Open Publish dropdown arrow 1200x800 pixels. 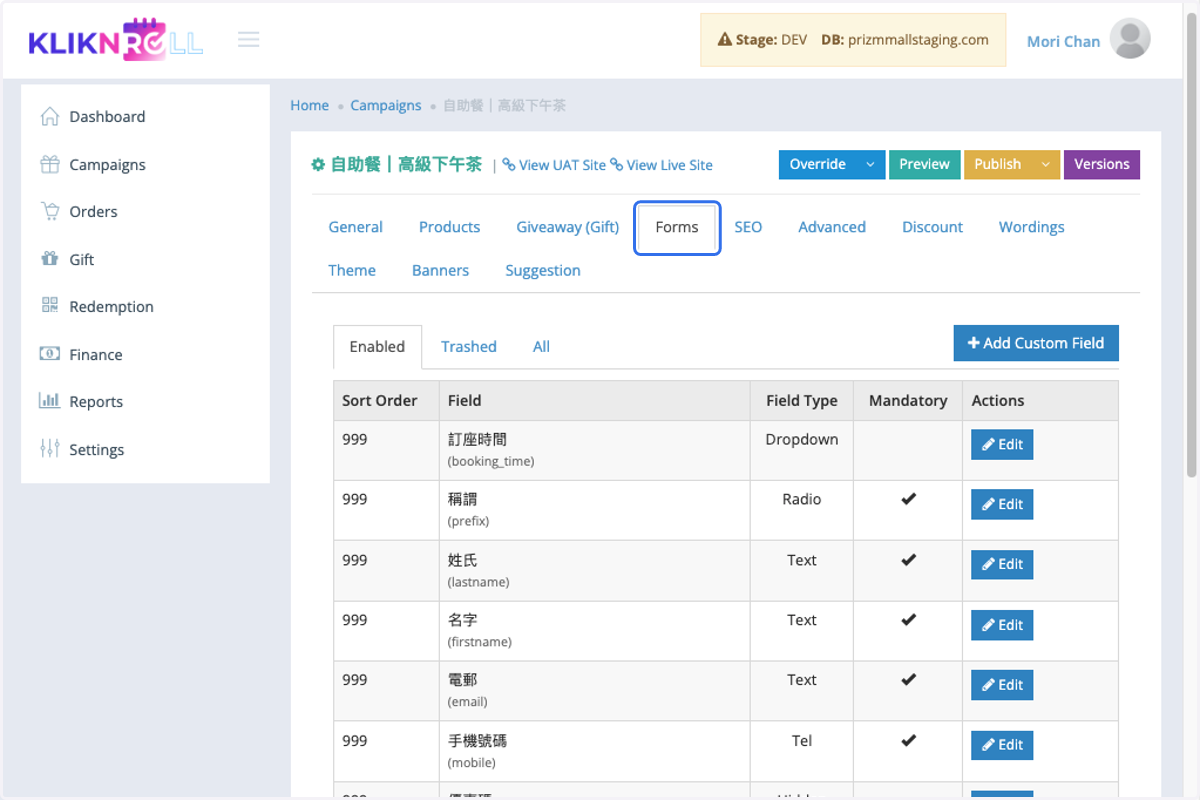[1046, 165]
